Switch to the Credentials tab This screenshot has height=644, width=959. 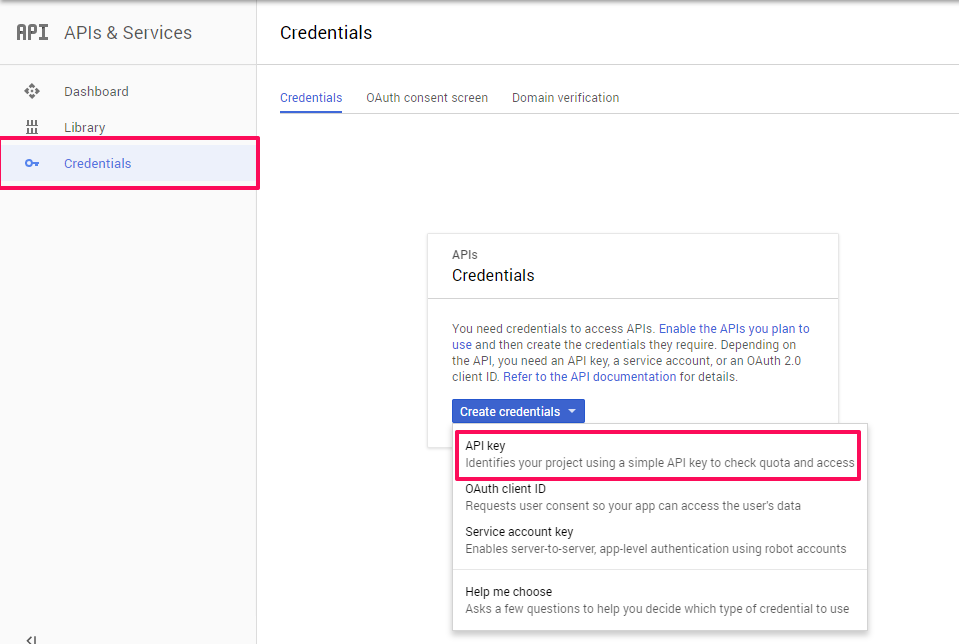[x=311, y=98]
